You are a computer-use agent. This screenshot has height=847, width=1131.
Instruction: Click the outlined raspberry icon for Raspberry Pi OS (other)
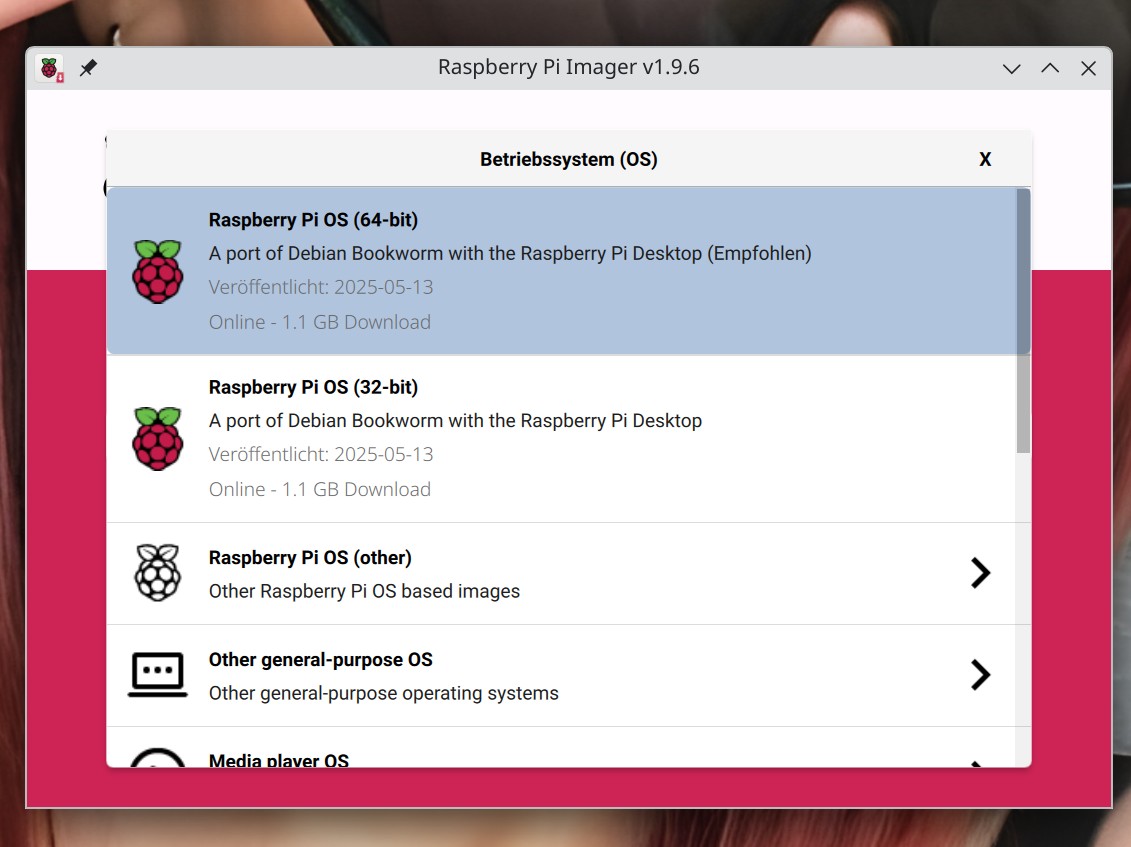(158, 573)
